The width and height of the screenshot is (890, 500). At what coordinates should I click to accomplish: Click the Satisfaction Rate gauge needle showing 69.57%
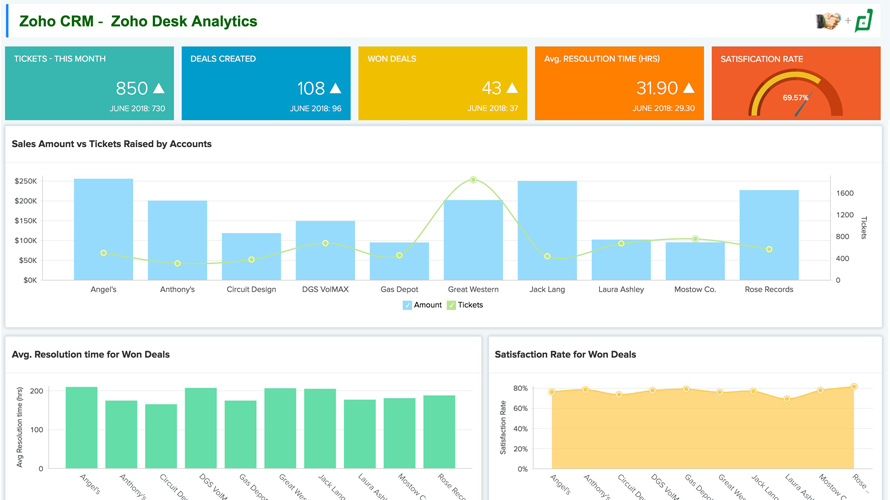click(x=800, y=107)
